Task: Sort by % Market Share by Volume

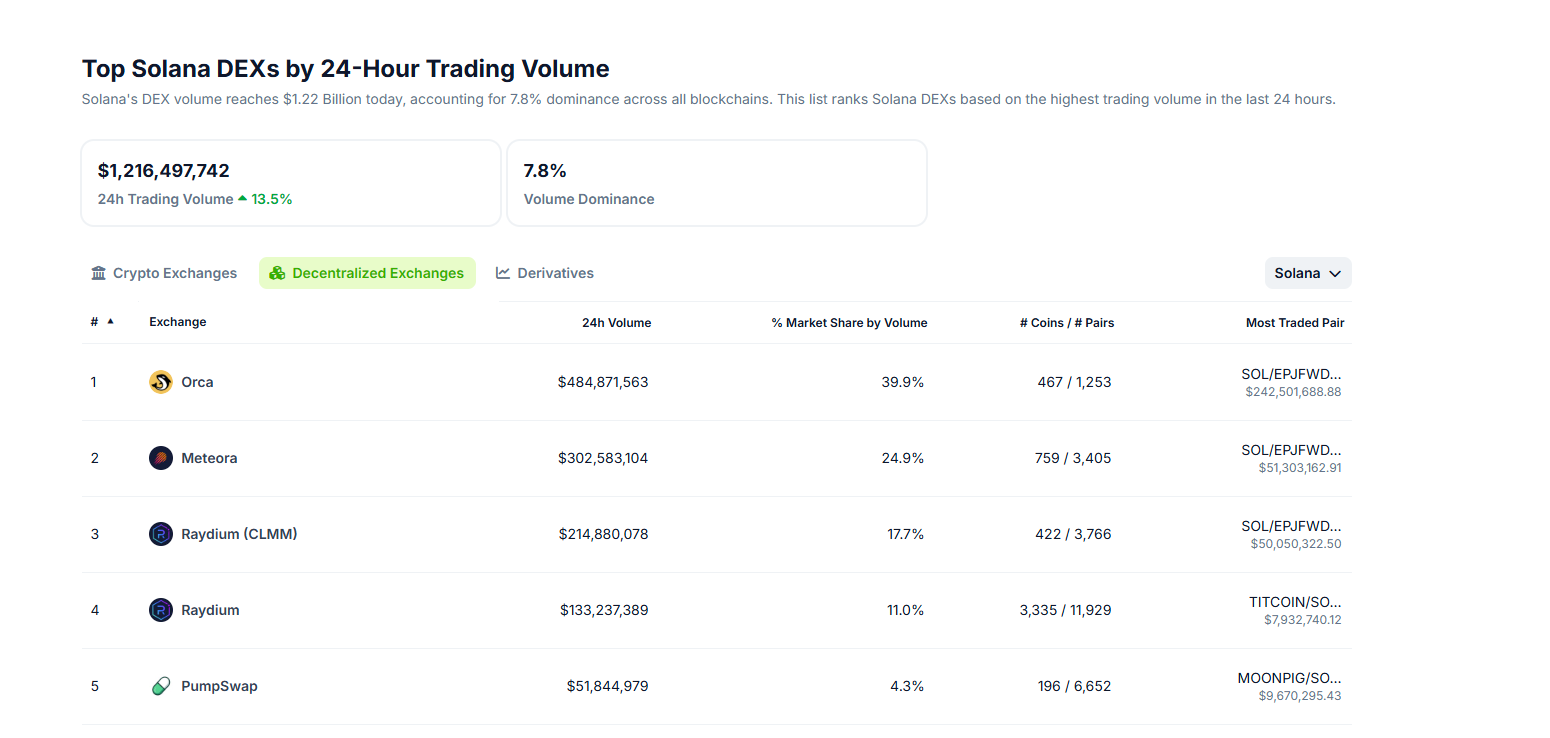Action: (849, 322)
